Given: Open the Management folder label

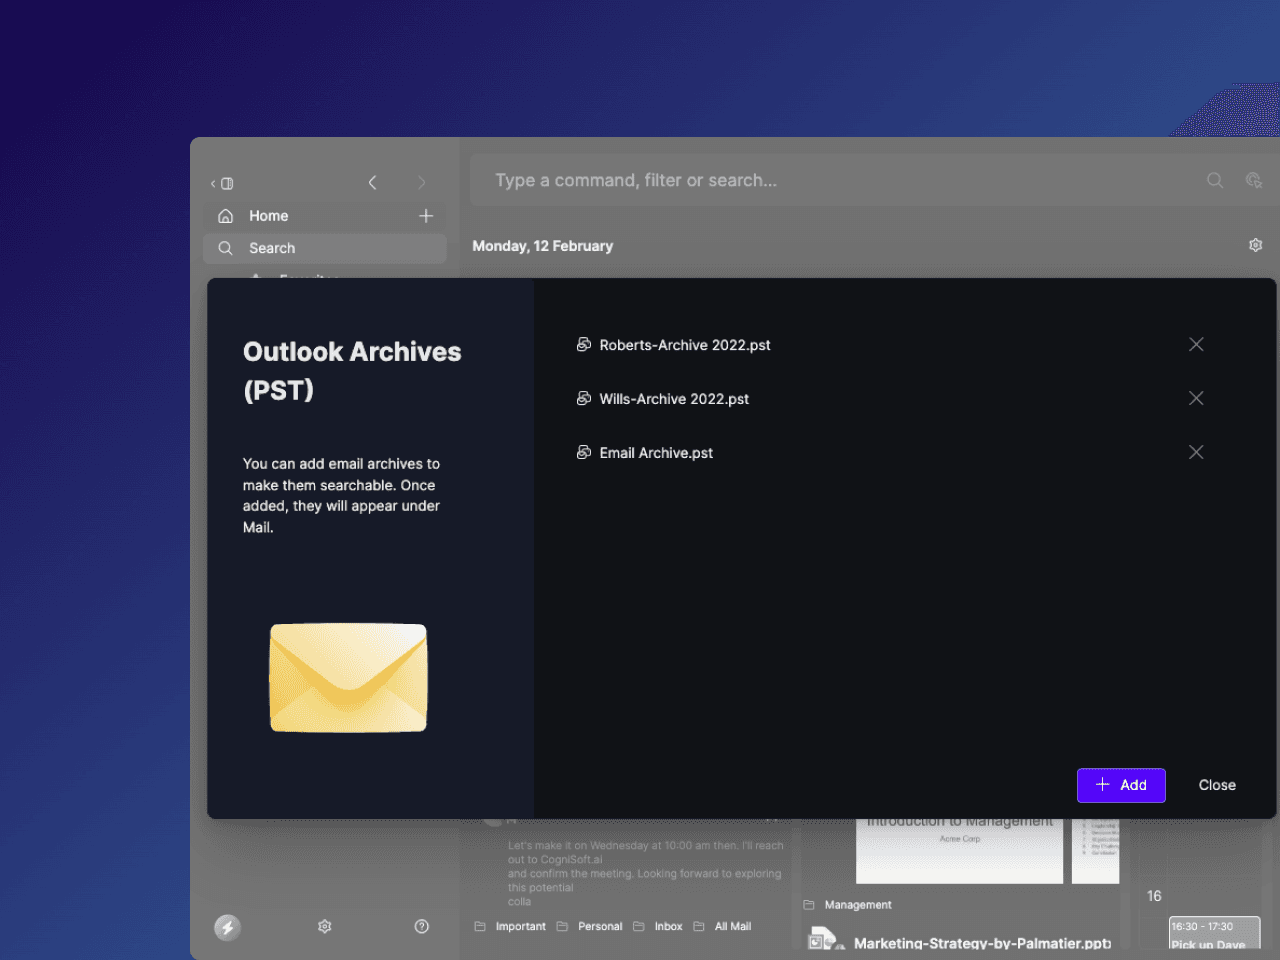Looking at the screenshot, I should click(858, 905).
